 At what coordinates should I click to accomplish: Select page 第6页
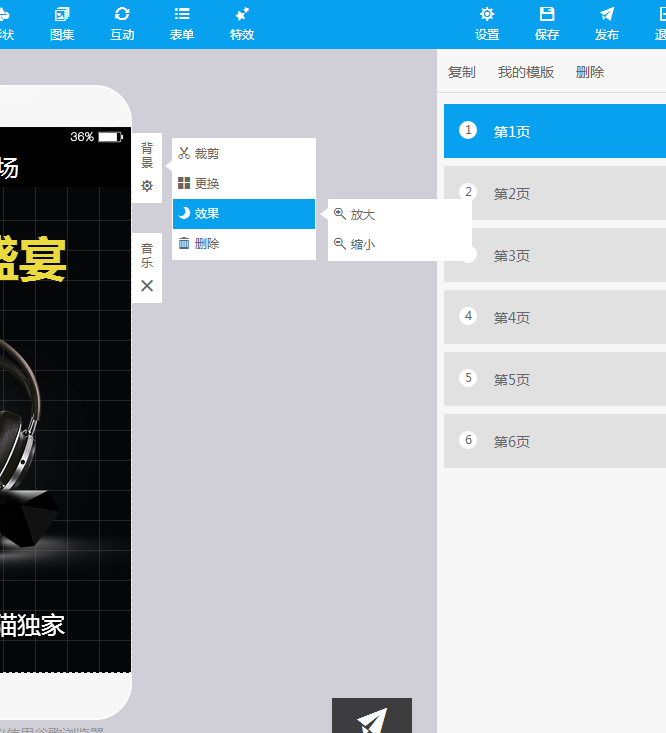point(555,441)
